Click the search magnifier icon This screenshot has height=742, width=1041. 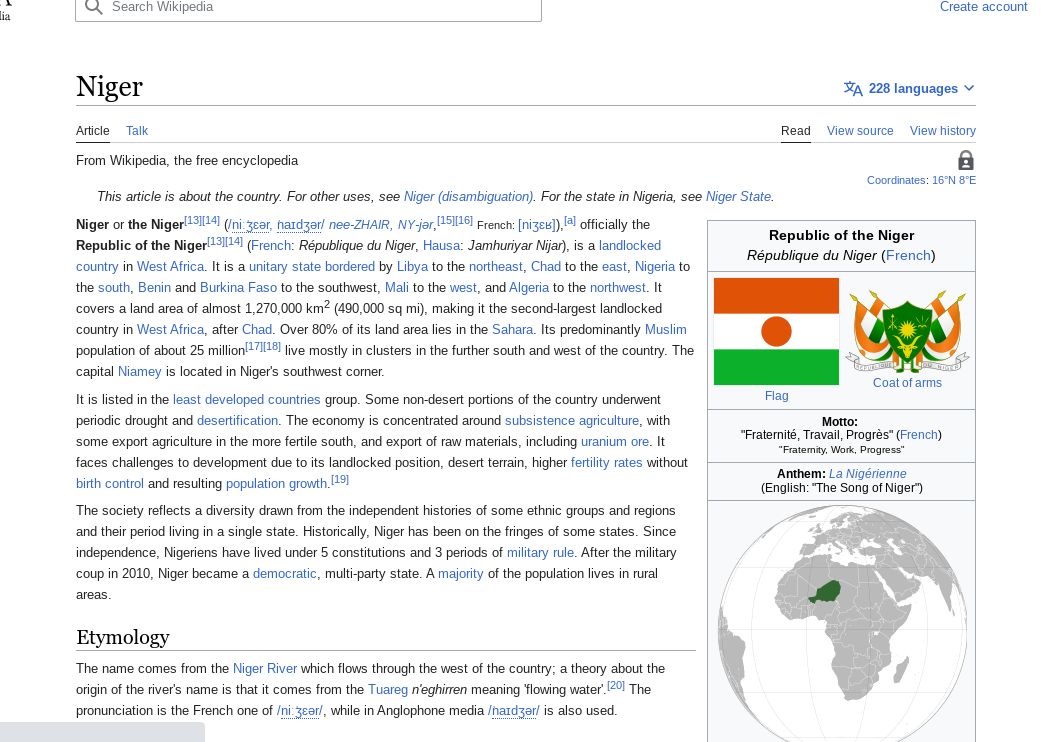94,8
